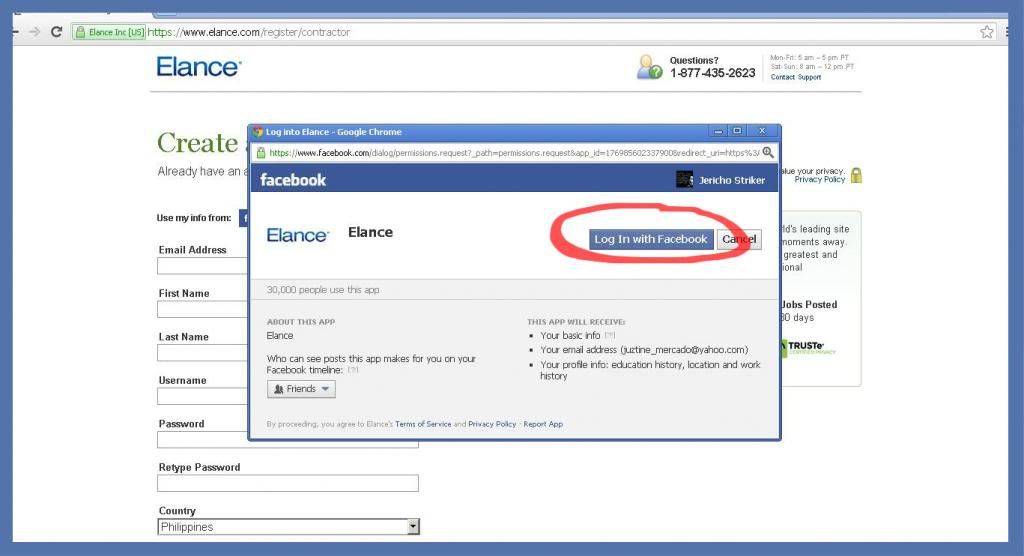Click the Facebook popup URL bar
Image resolution: width=1024 pixels, height=556 pixels.
click(x=513, y=153)
